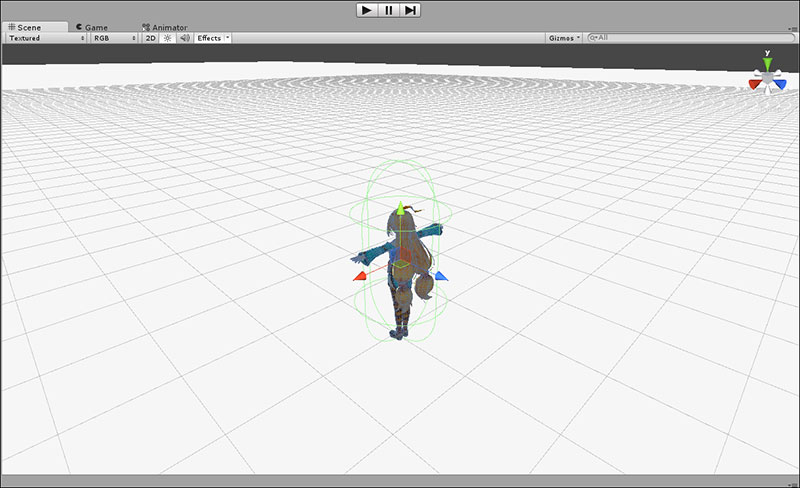The height and width of the screenshot is (488, 800).
Task: Click the gray center cube of orientation gizmo
Action: coord(768,78)
